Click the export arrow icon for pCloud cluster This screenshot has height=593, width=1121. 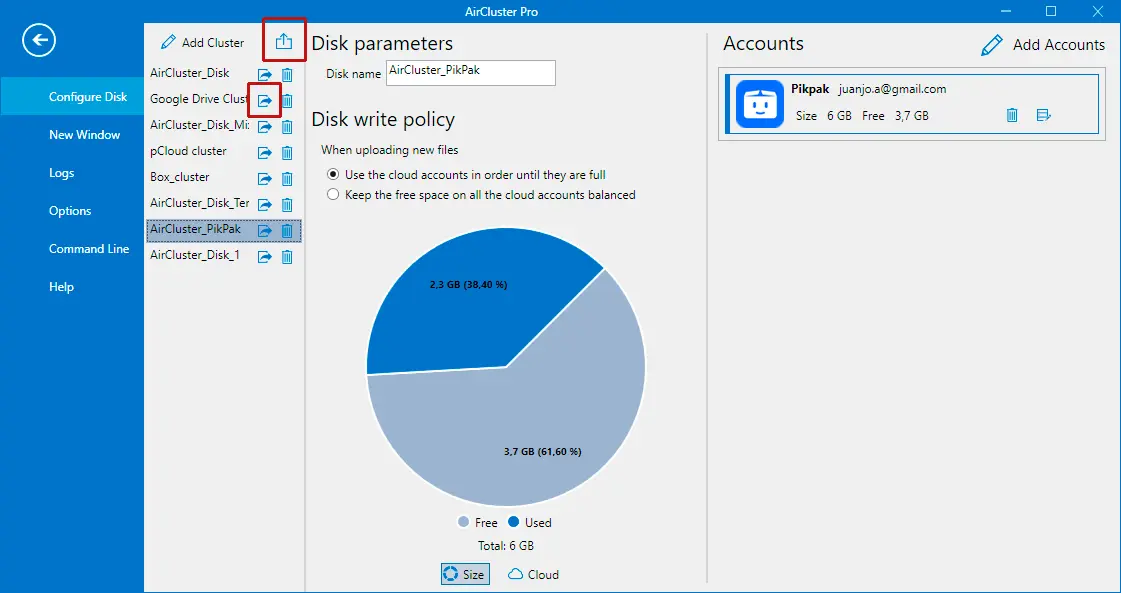(265, 152)
